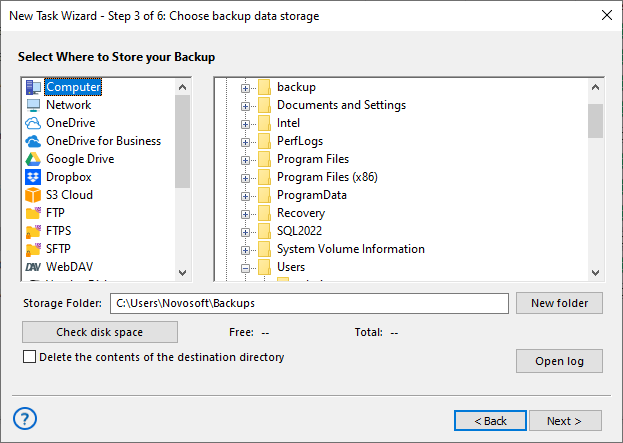Viewport: 623px width, 443px height.
Task: Select OneDrive for Business icon
Action: (33, 141)
